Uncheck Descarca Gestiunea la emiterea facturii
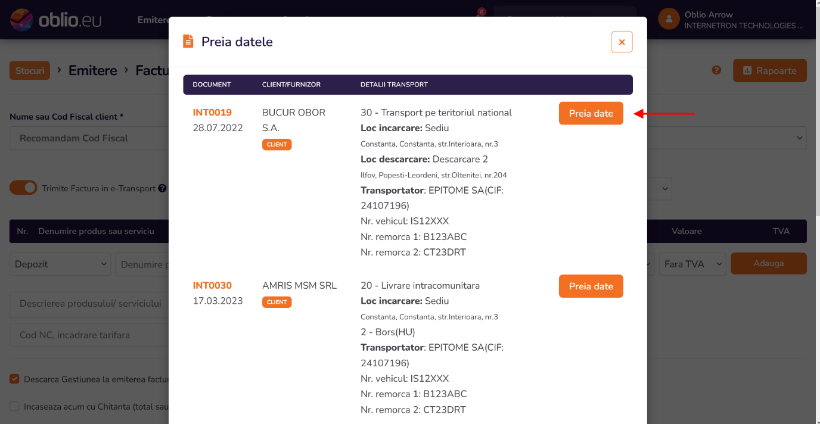The height and width of the screenshot is (424, 820). click(14, 379)
